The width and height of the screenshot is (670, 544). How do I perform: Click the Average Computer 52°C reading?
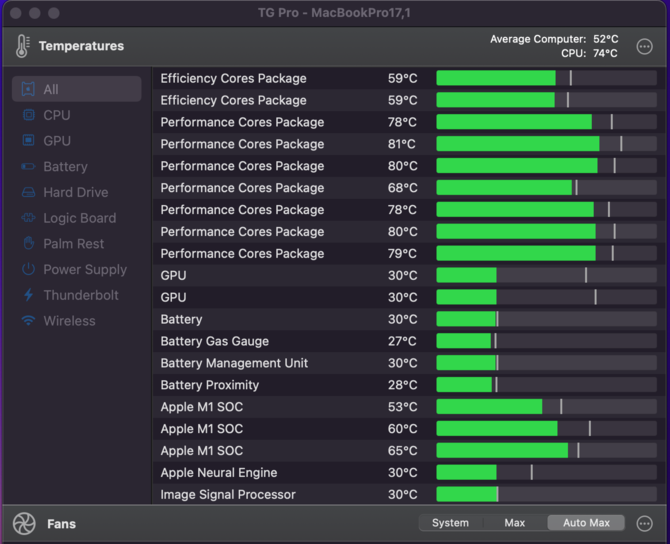(x=554, y=39)
